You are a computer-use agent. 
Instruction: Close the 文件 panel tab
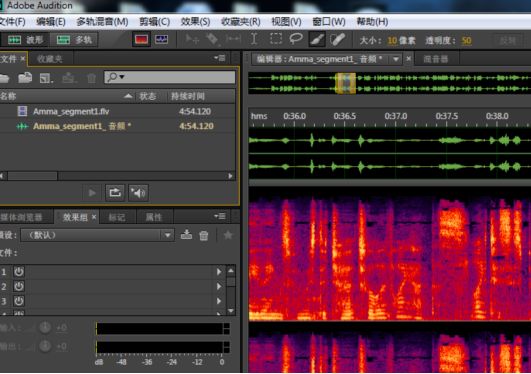point(22,59)
